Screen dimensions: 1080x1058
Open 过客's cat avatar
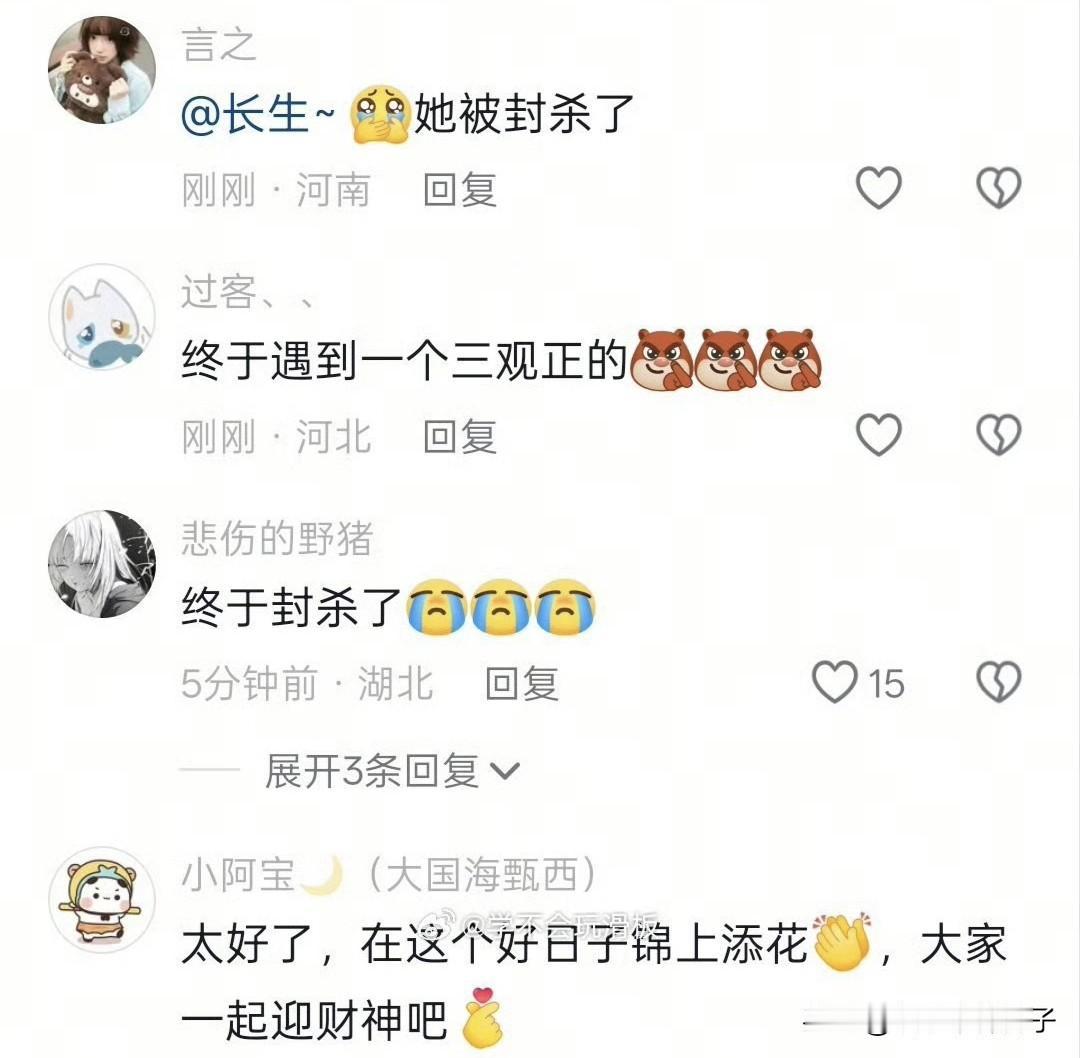[102, 317]
